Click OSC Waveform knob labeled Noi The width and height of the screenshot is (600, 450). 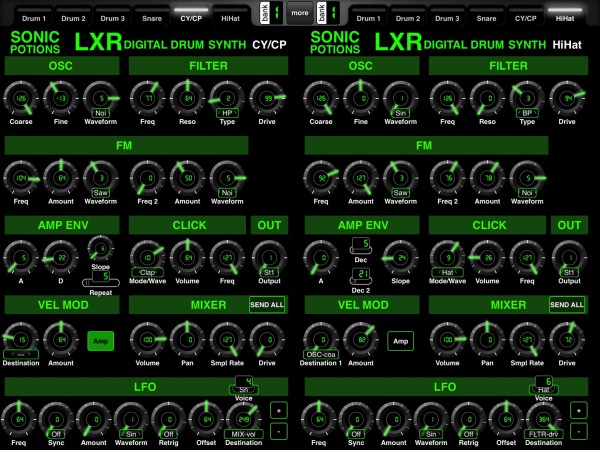coord(101,99)
